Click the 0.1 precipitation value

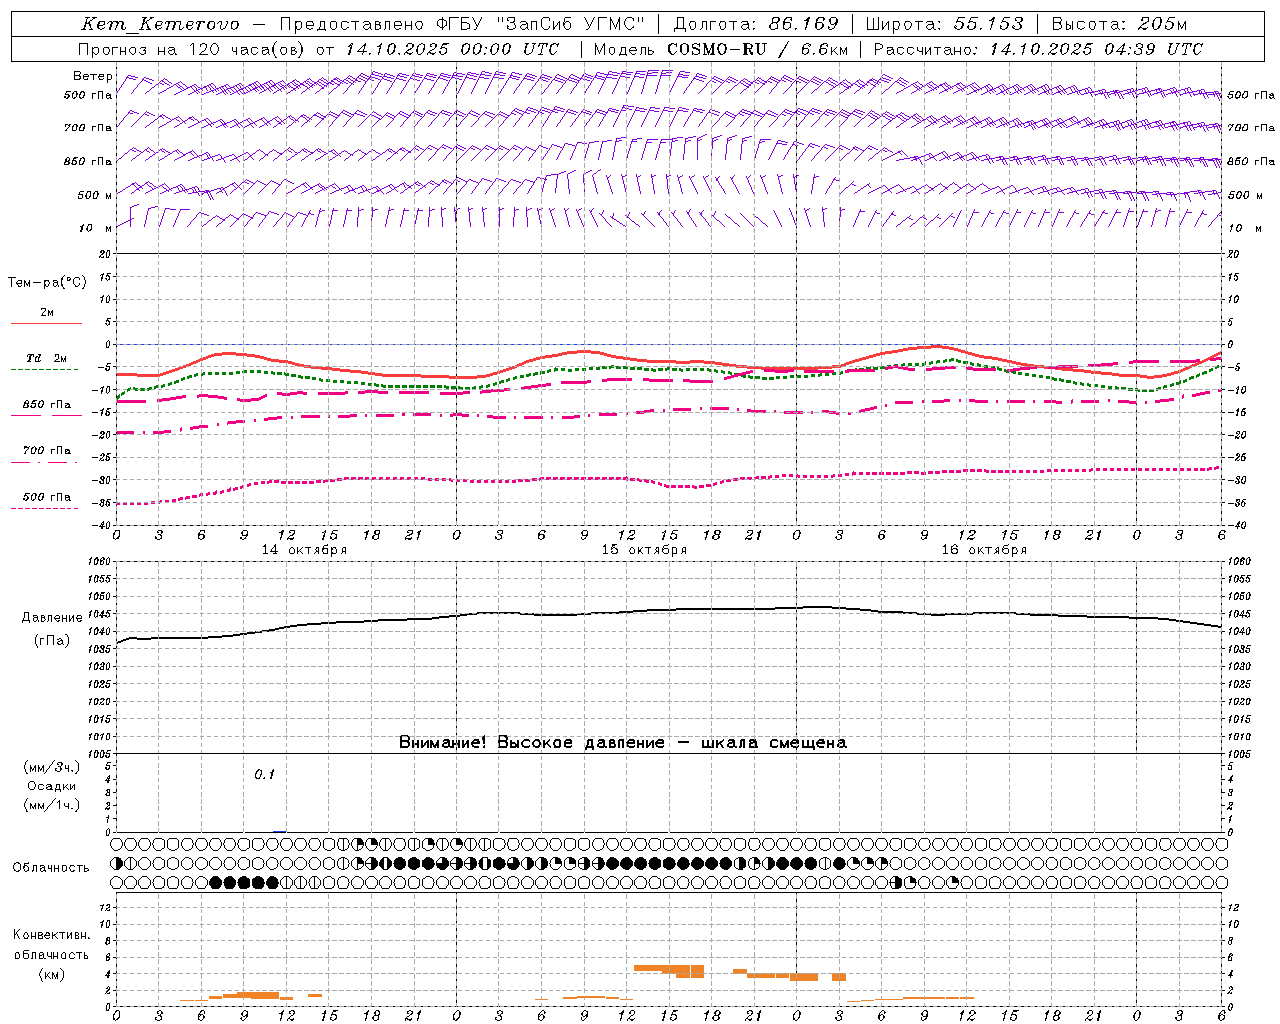[264, 775]
